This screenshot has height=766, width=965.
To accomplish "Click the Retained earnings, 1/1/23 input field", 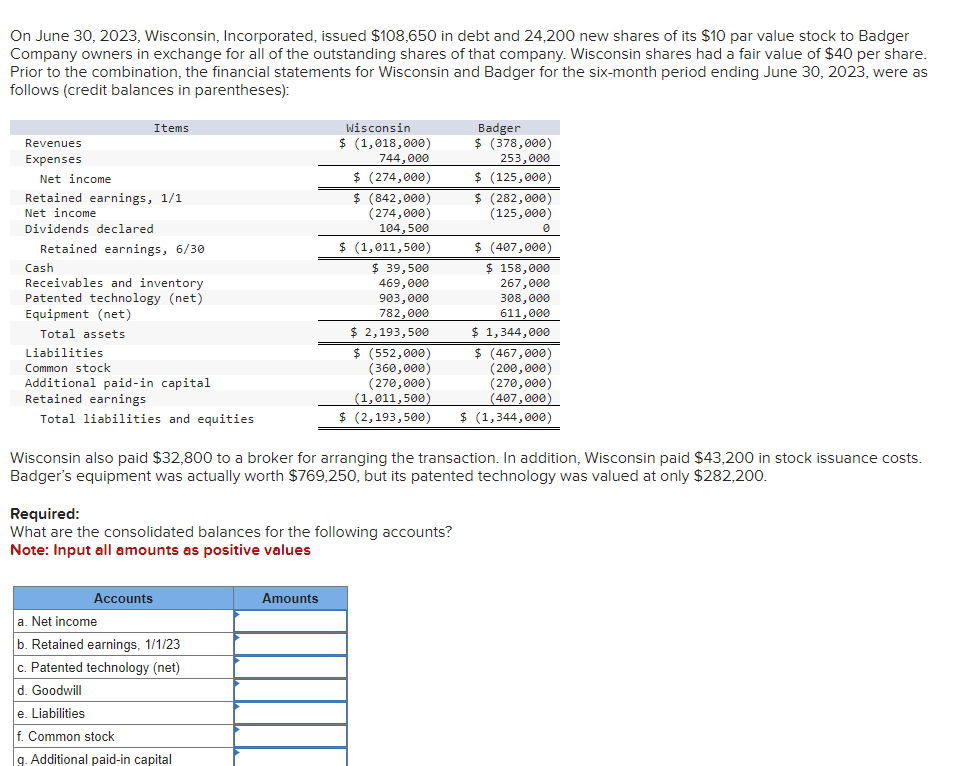I will pyautogui.click(x=292, y=644).
